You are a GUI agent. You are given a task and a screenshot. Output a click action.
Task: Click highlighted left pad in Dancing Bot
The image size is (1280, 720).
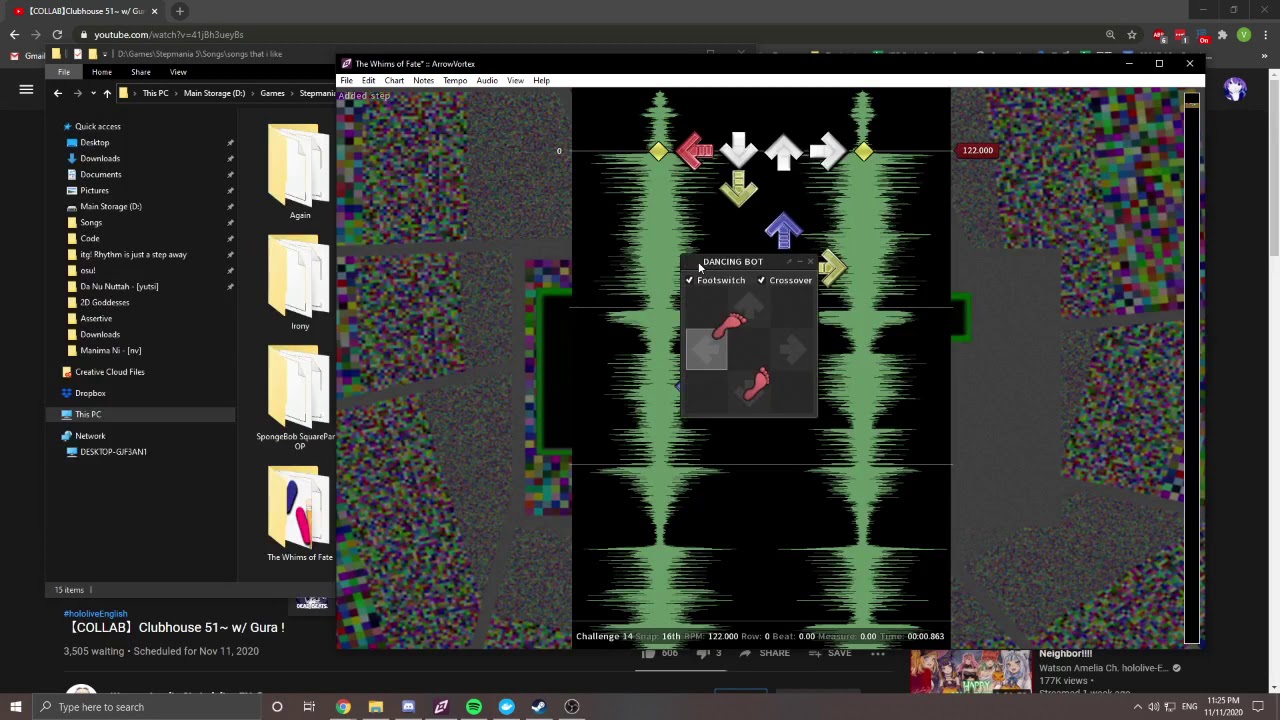(706, 350)
